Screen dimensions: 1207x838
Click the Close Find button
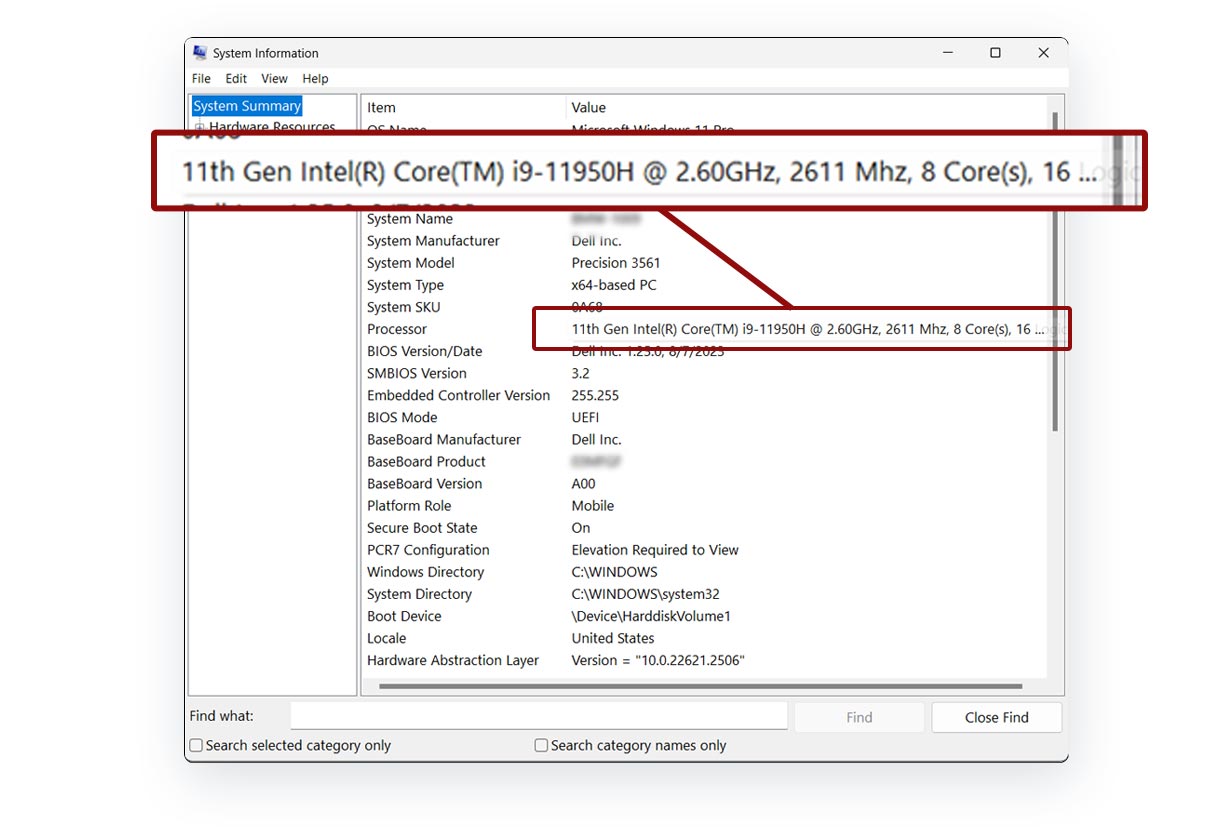pos(996,717)
